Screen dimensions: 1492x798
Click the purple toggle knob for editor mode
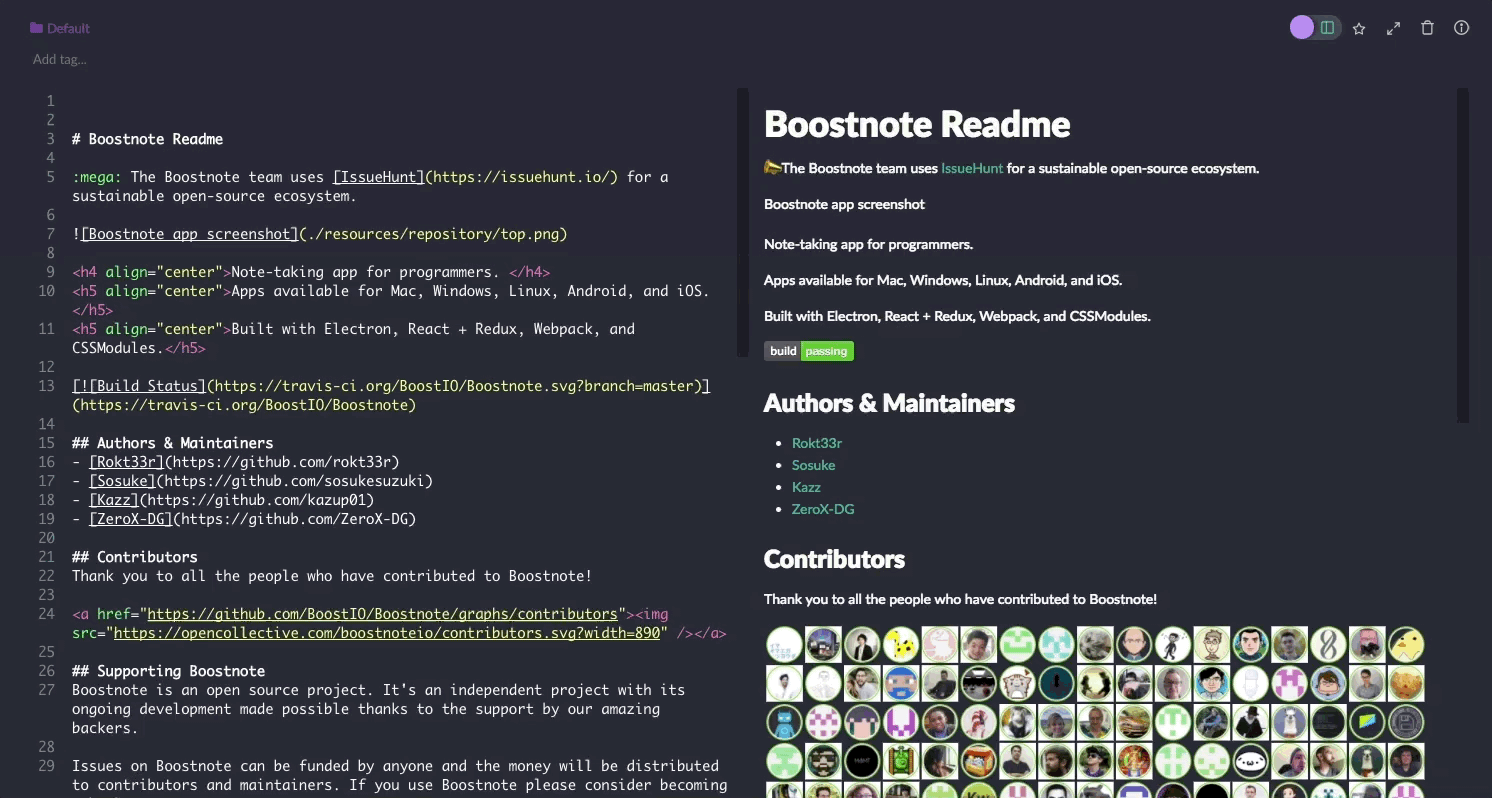(x=1301, y=28)
